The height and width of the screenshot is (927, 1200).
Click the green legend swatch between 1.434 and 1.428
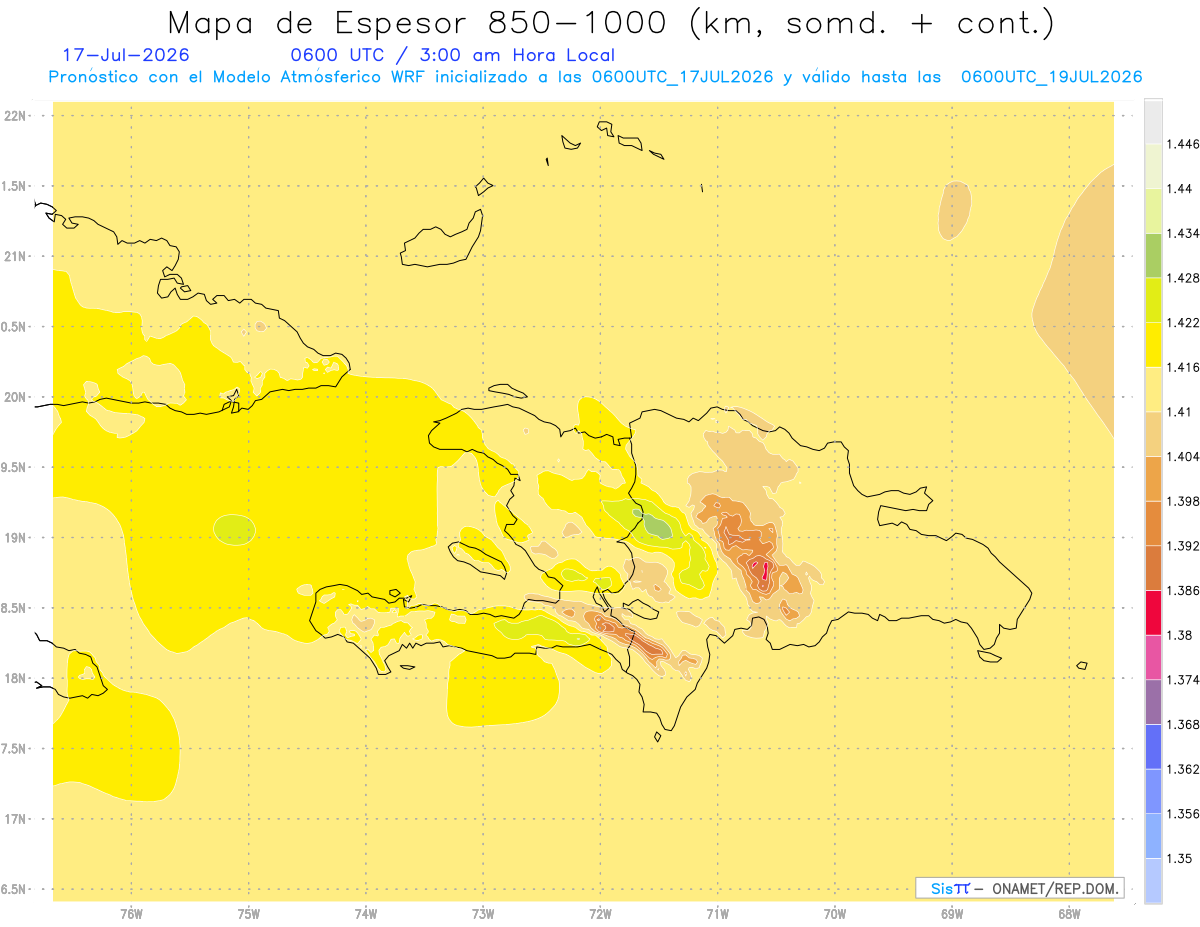[1153, 256]
